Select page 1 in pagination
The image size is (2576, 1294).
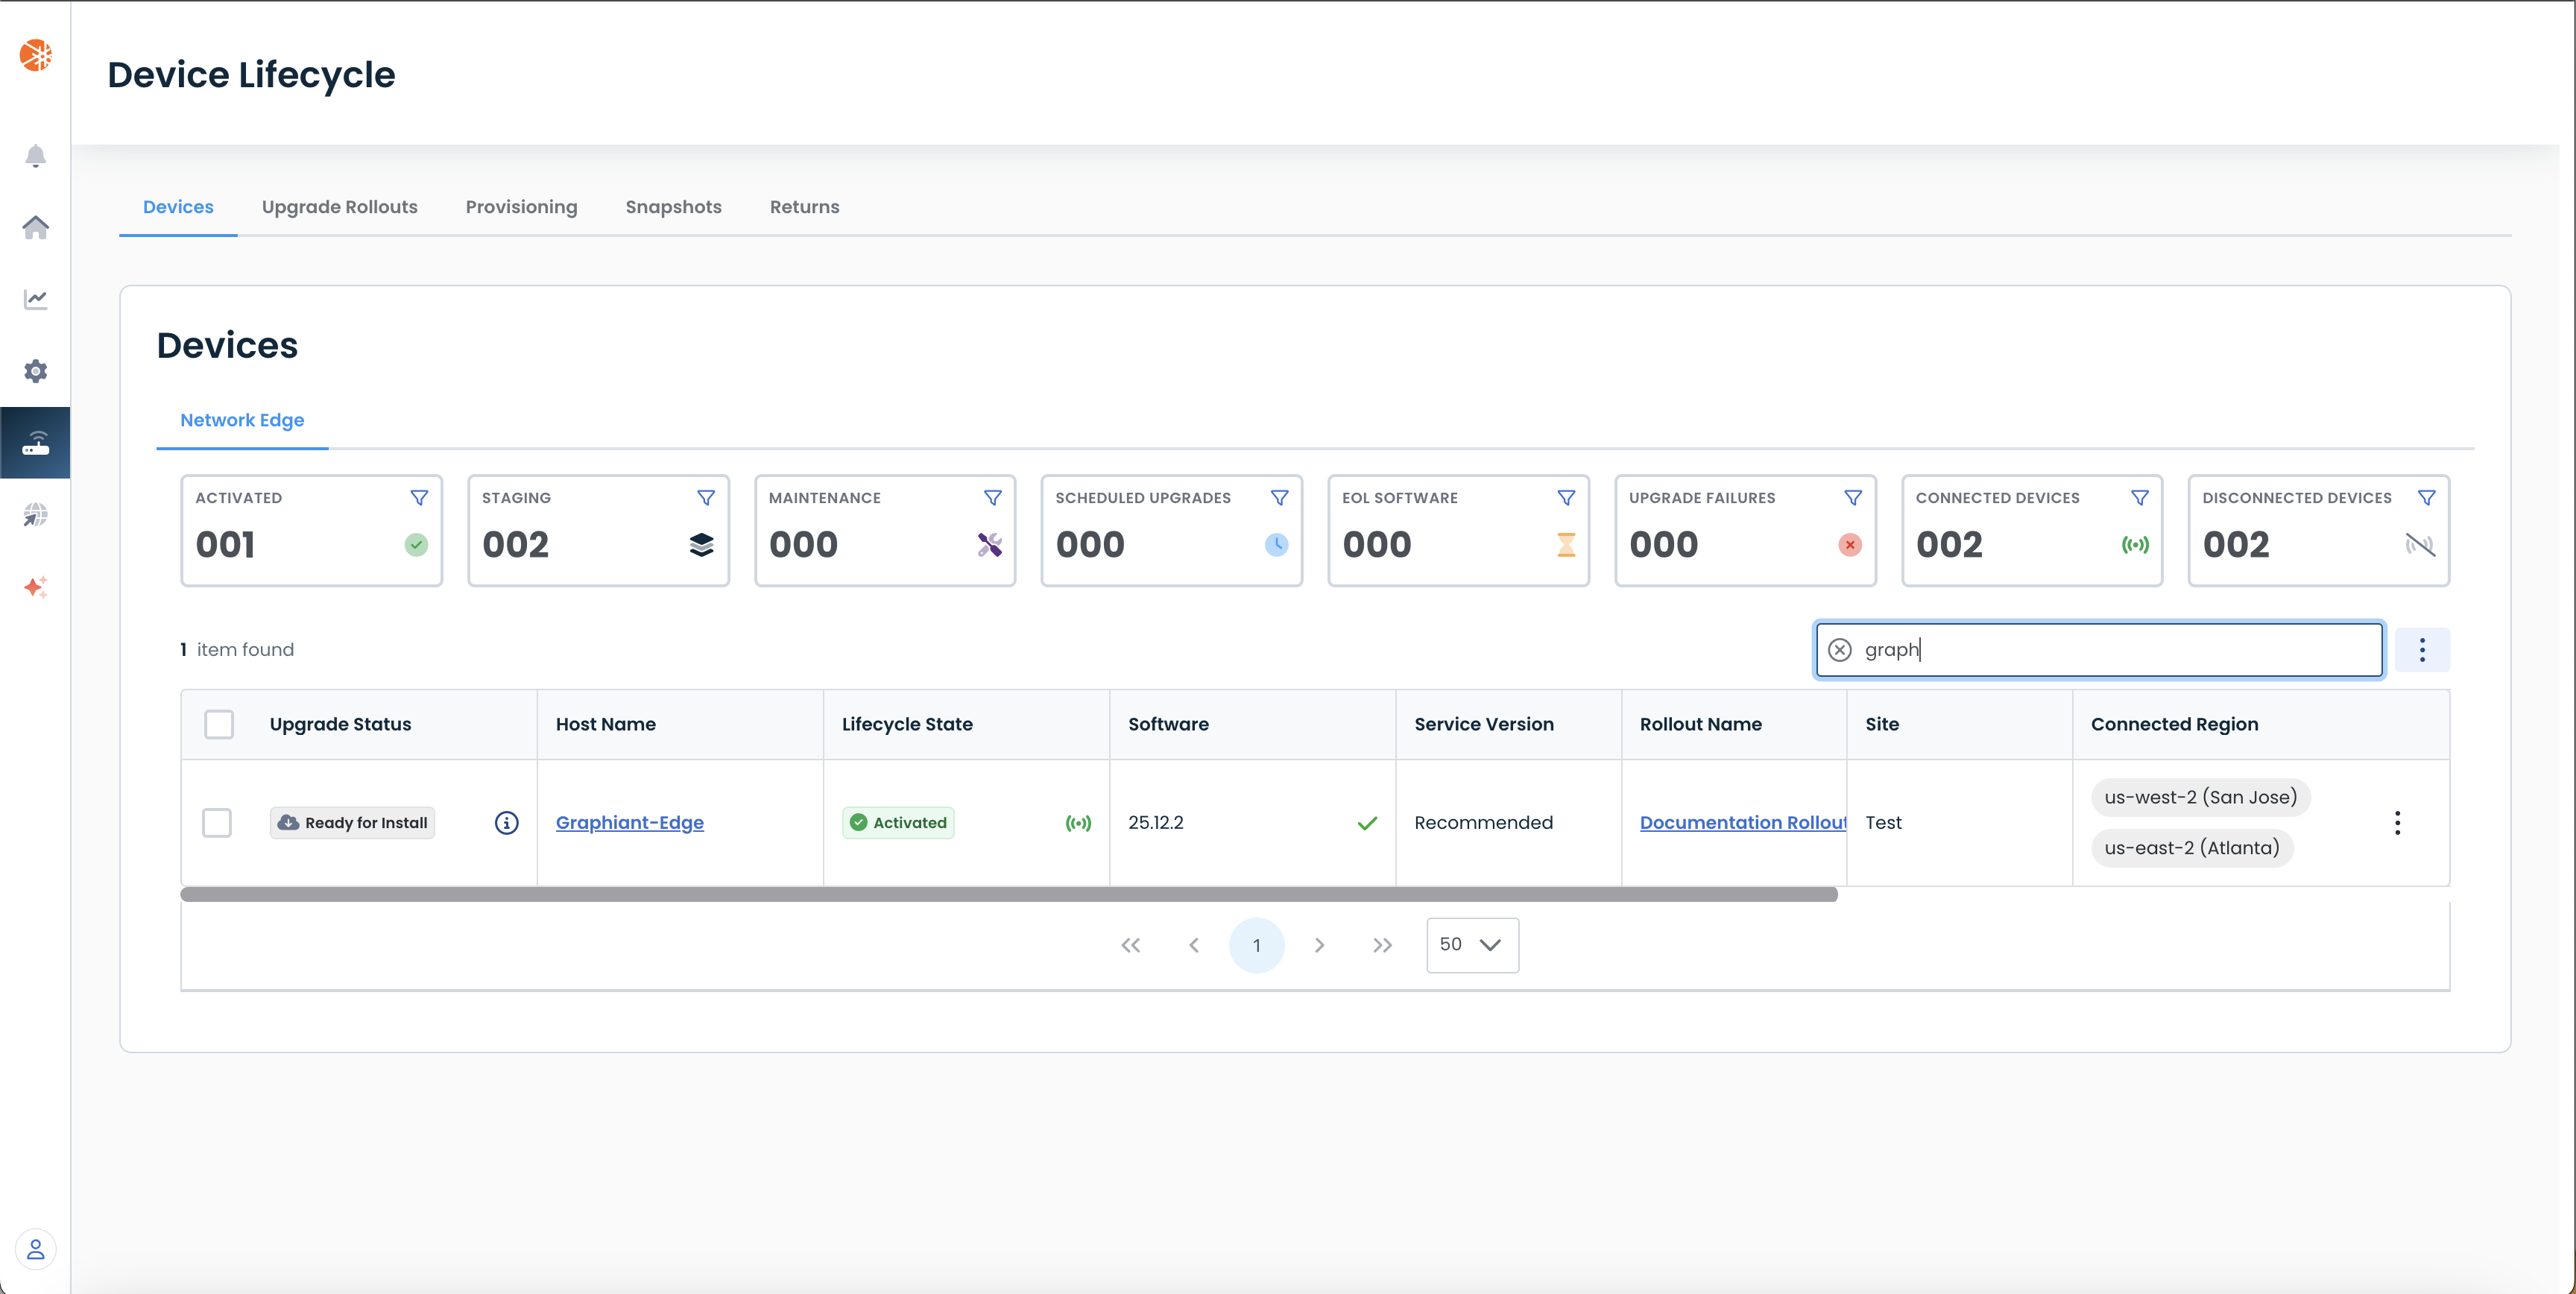(x=1257, y=945)
